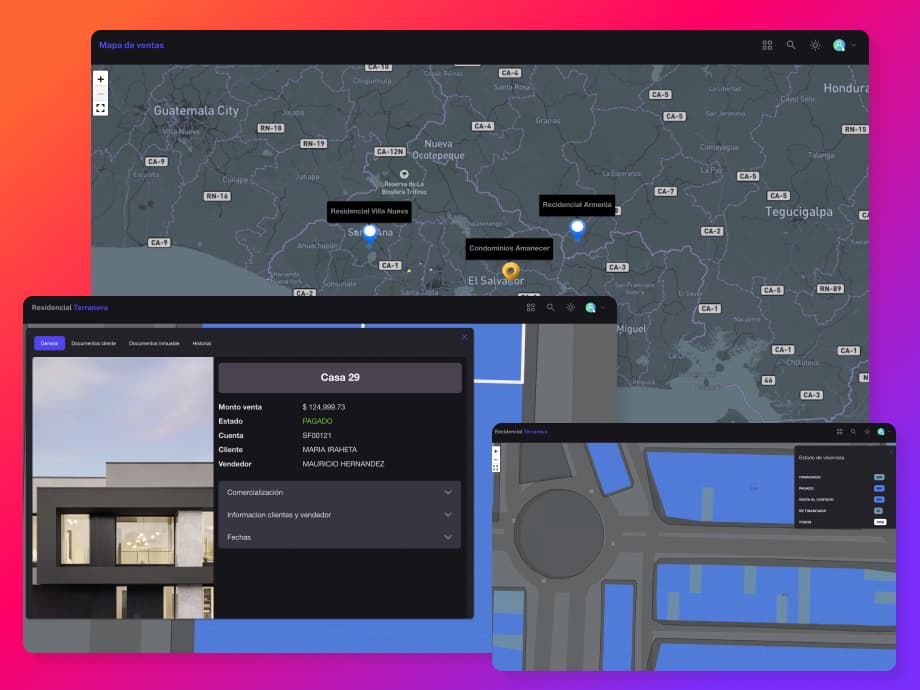The image size is (920, 690).
Task: Switch to the Documentos inmueble tab
Action: (154, 343)
